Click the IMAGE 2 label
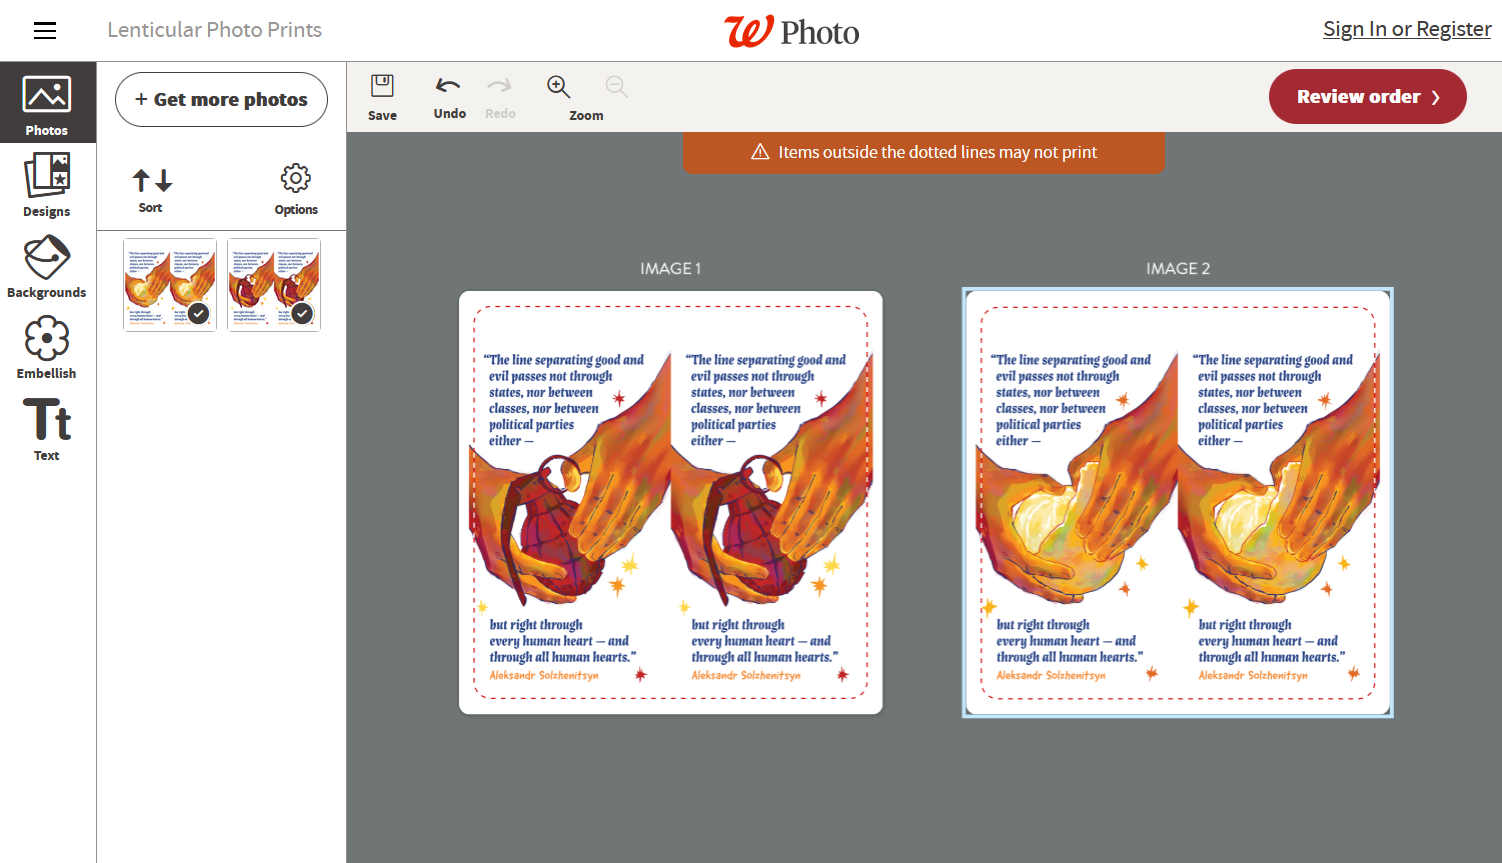The width and height of the screenshot is (1502, 863). pos(1178,268)
